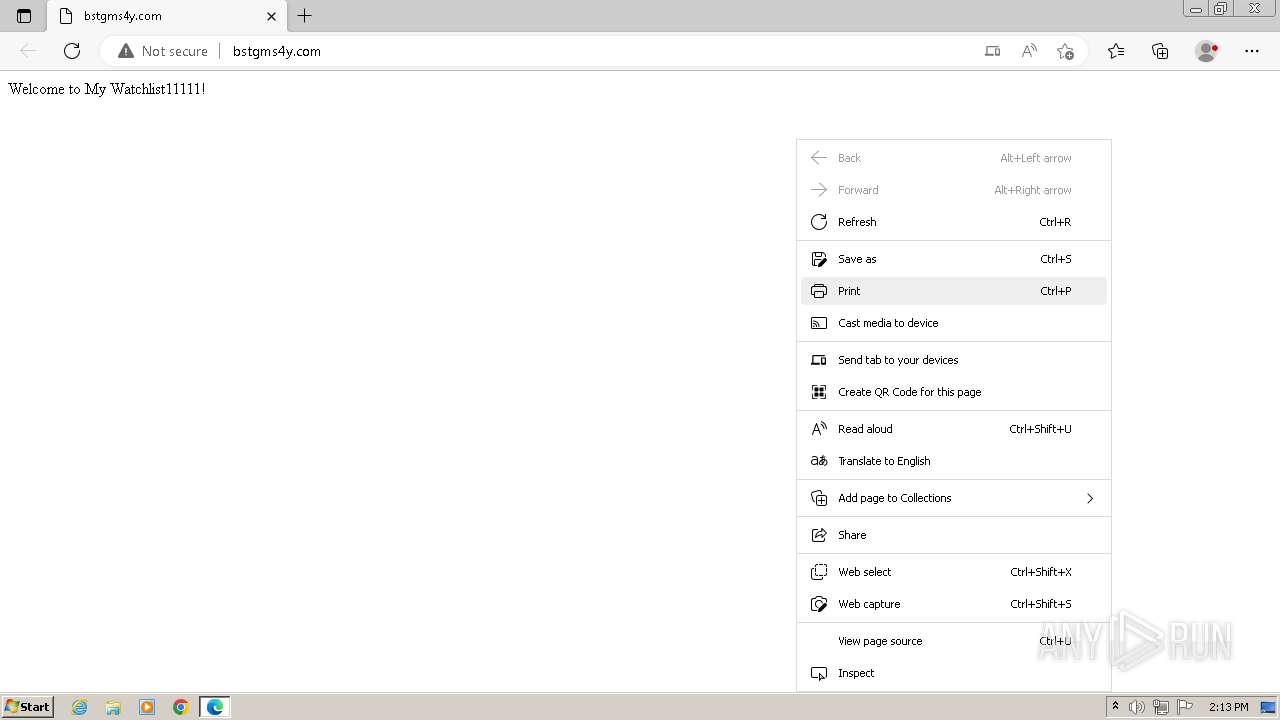Click the Cast media icon in menu
This screenshot has height=720, width=1280.
tap(819, 323)
